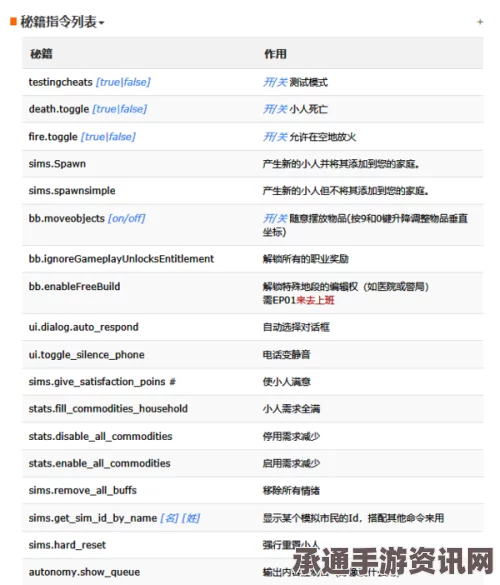Click the dropdown arrow beside 秘籍指令列表

pyautogui.click(x=101, y=23)
